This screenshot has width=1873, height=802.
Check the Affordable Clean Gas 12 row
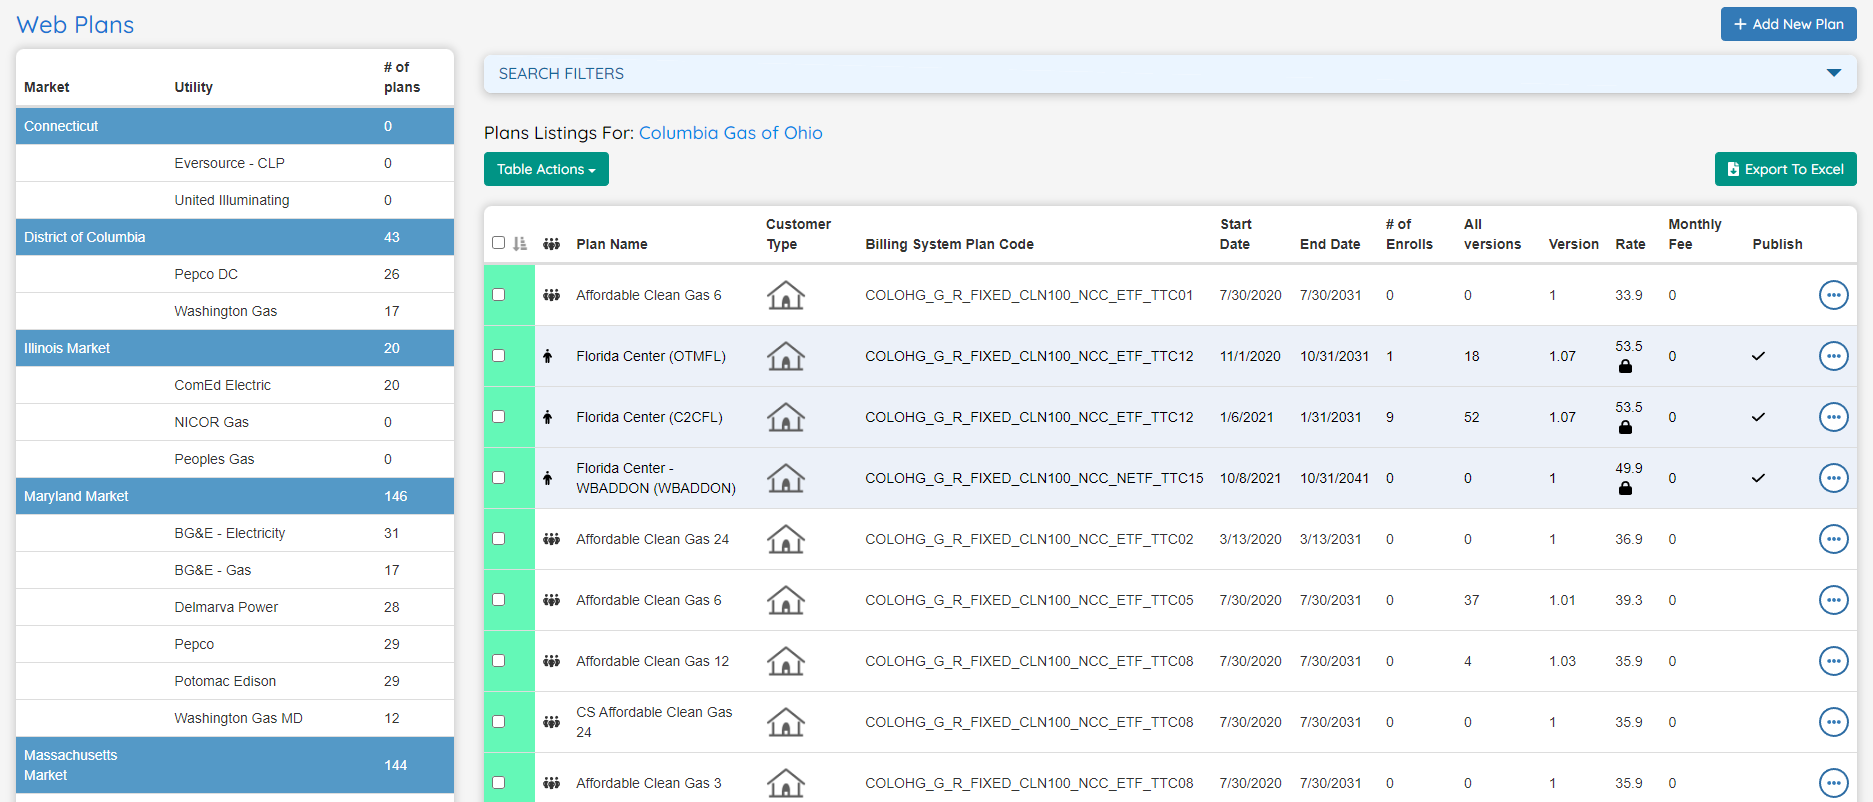(x=498, y=661)
